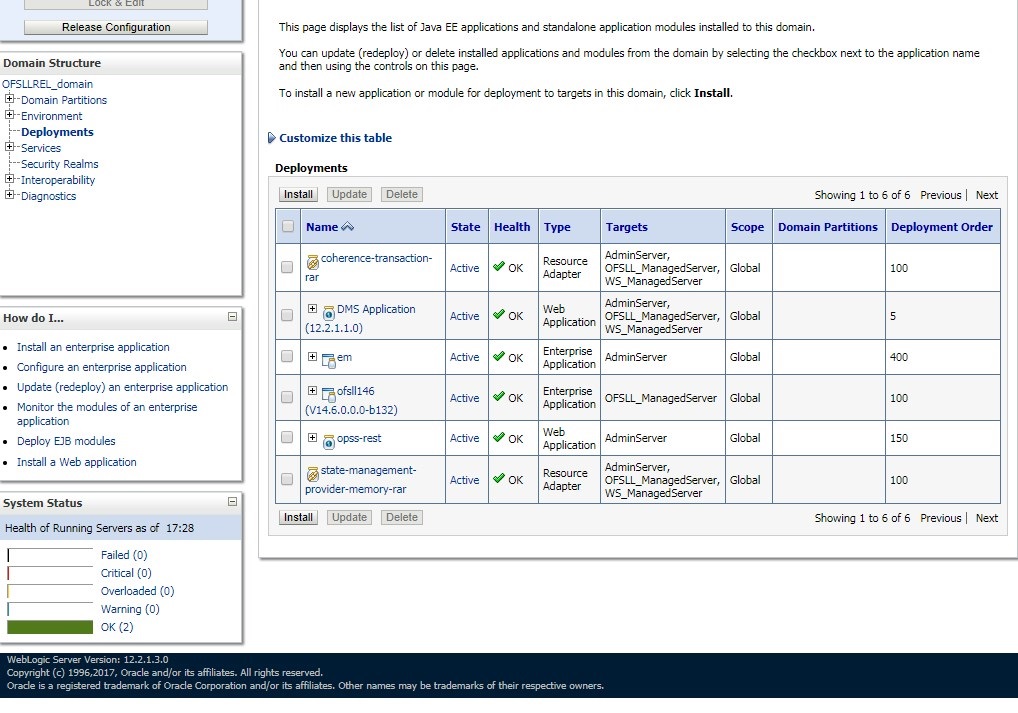Toggle the select-all checkbox in table header

288,226
